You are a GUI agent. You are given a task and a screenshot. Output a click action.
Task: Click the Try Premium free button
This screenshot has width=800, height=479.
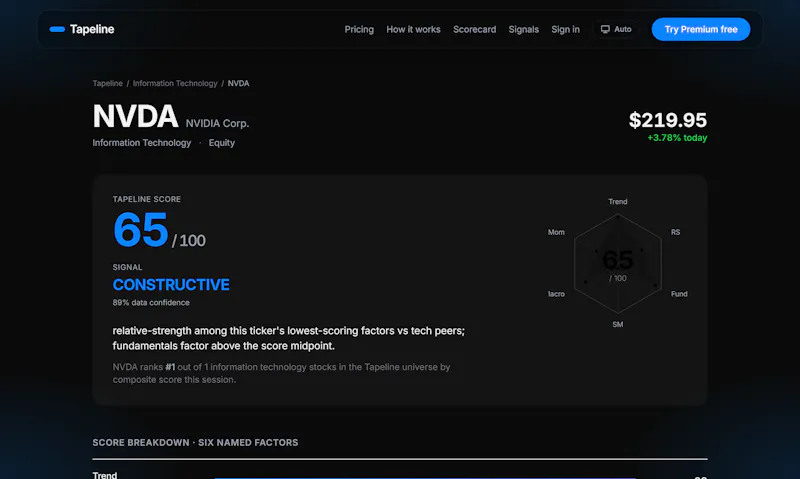(701, 29)
